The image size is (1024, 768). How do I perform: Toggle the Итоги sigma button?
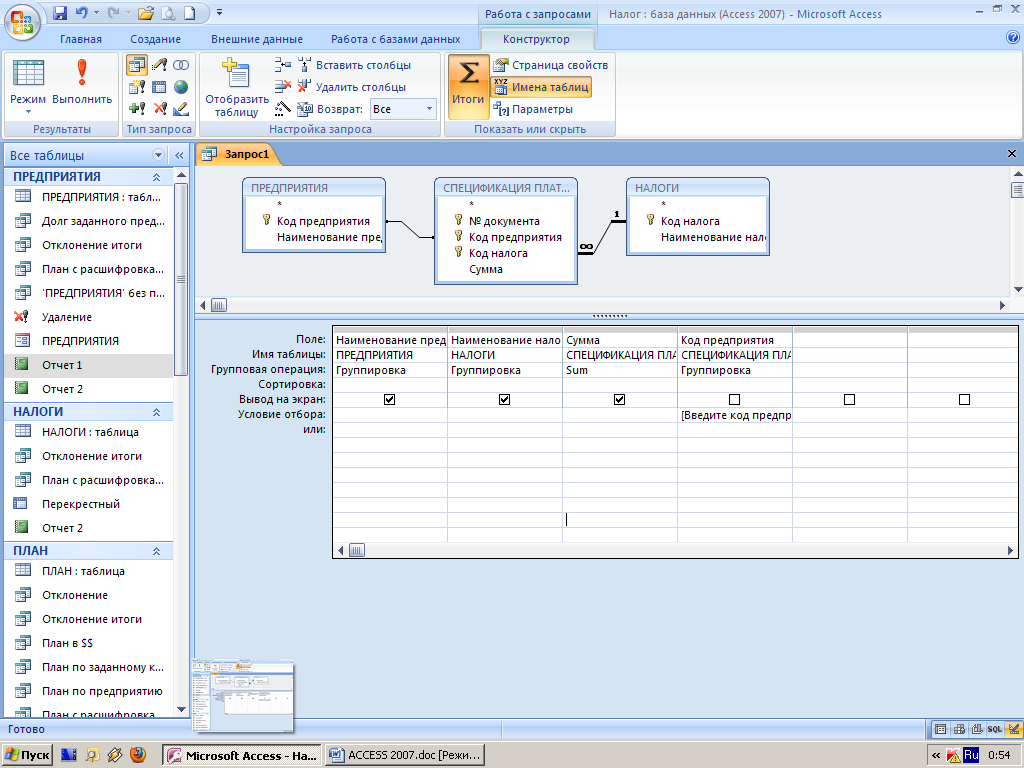click(x=468, y=86)
